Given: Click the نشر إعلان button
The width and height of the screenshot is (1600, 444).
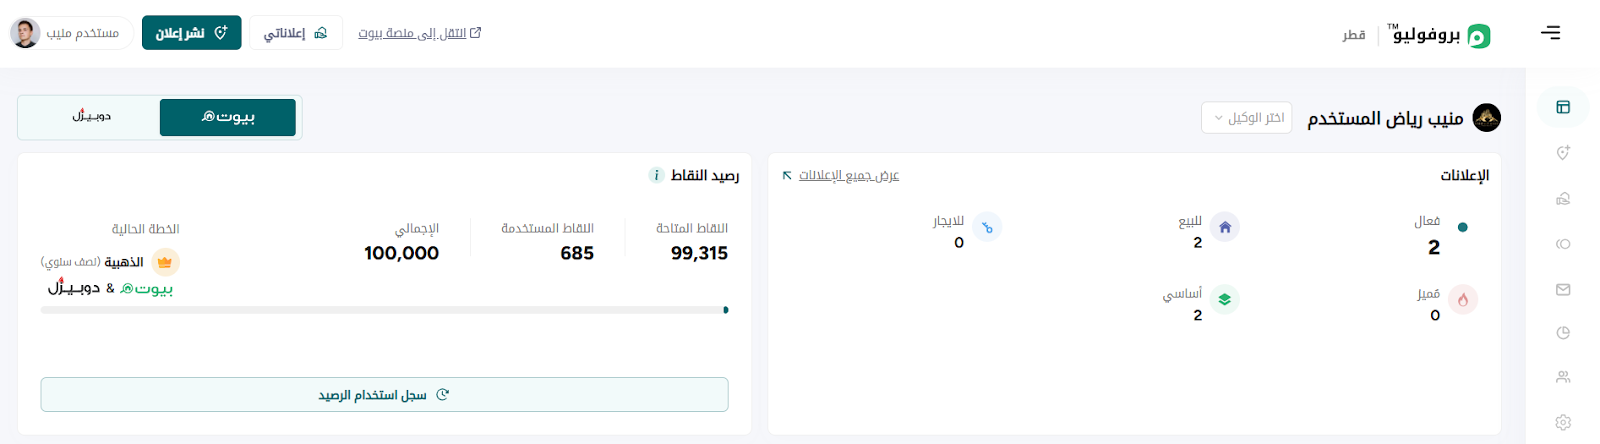Looking at the screenshot, I should [191, 33].
